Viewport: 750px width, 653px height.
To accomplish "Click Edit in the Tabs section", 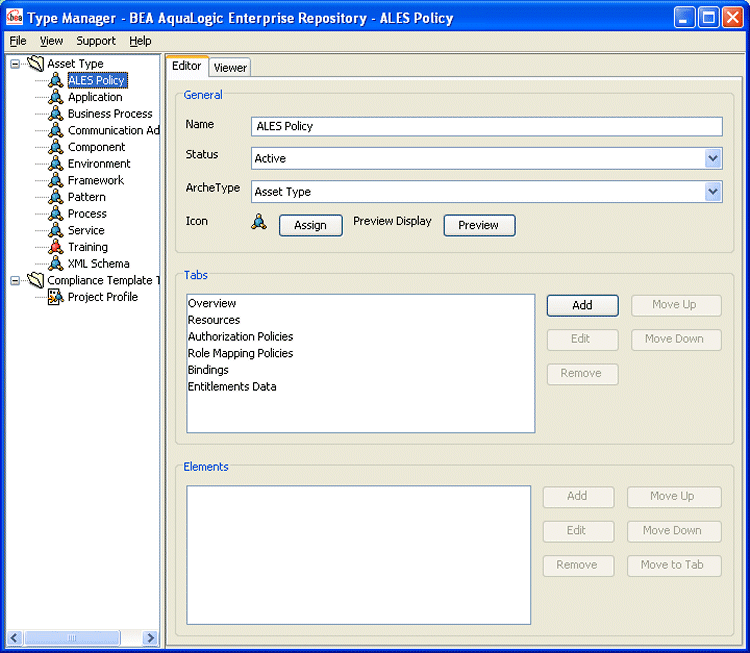I will (x=582, y=339).
